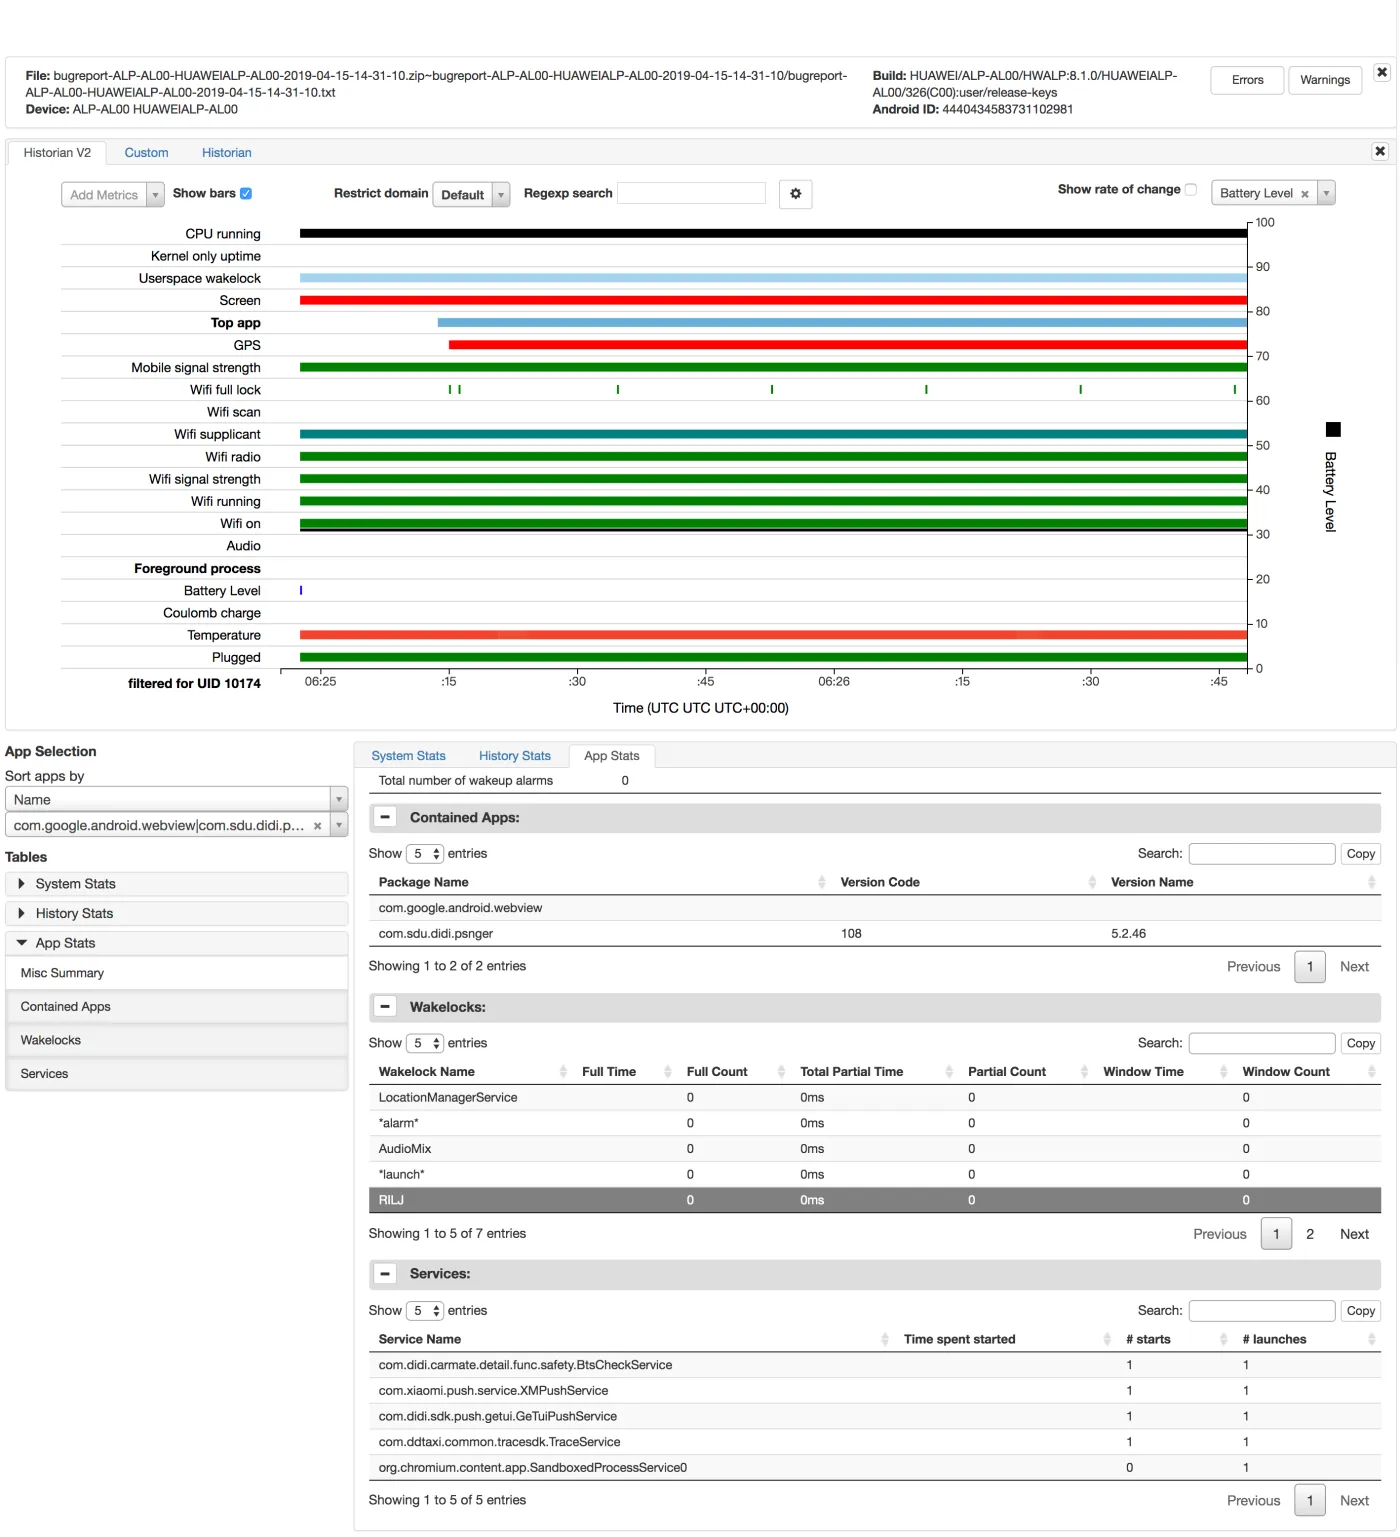Screen dimensions: 1400x1537
Task: Expand History Stats in Tables list
Action: (176, 914)
